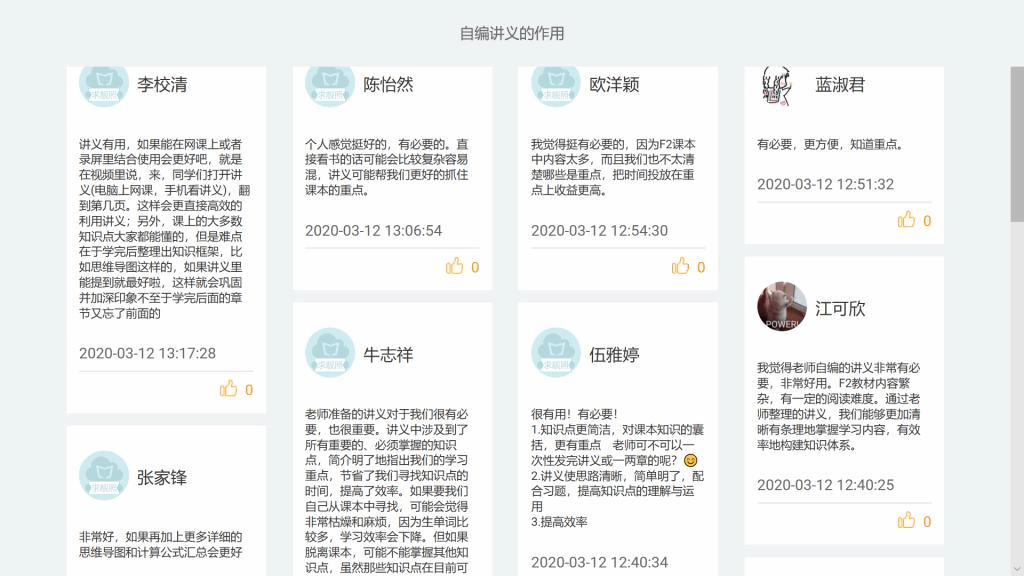Select the name 陈怡然

388,85
